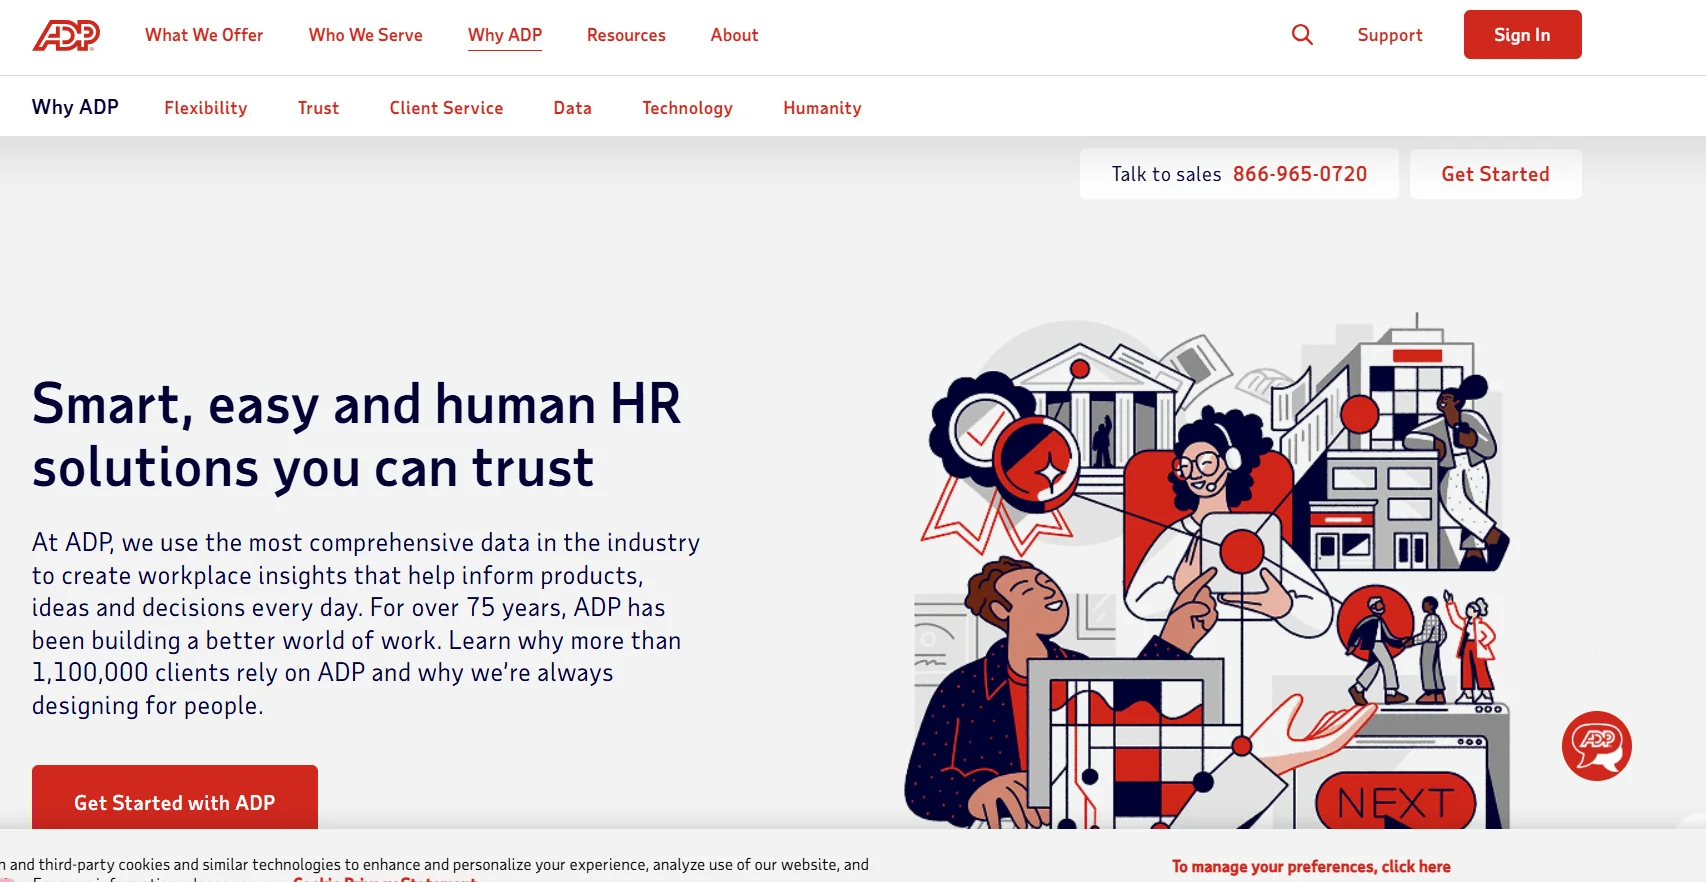Click 'To manage your preferences, click here'
1706x882 pixels.
[1311, 867]
